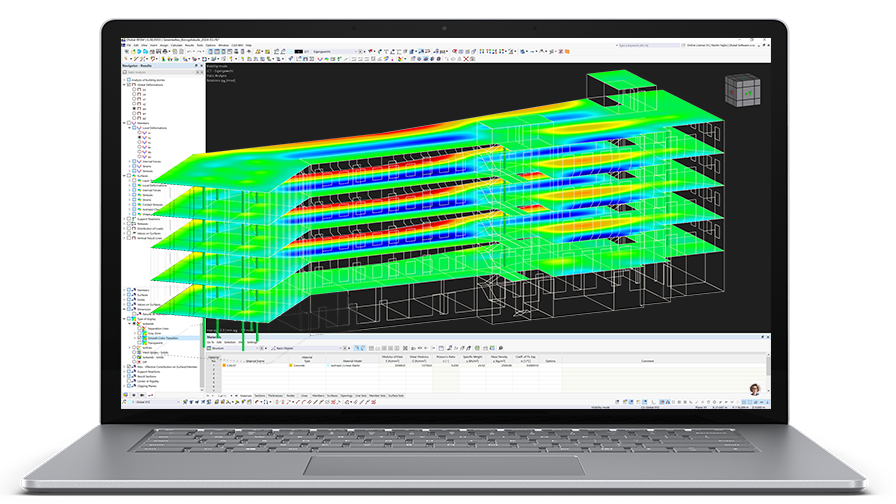Collapse the Type of display node

pyautogui.click(x=124, y=319)
